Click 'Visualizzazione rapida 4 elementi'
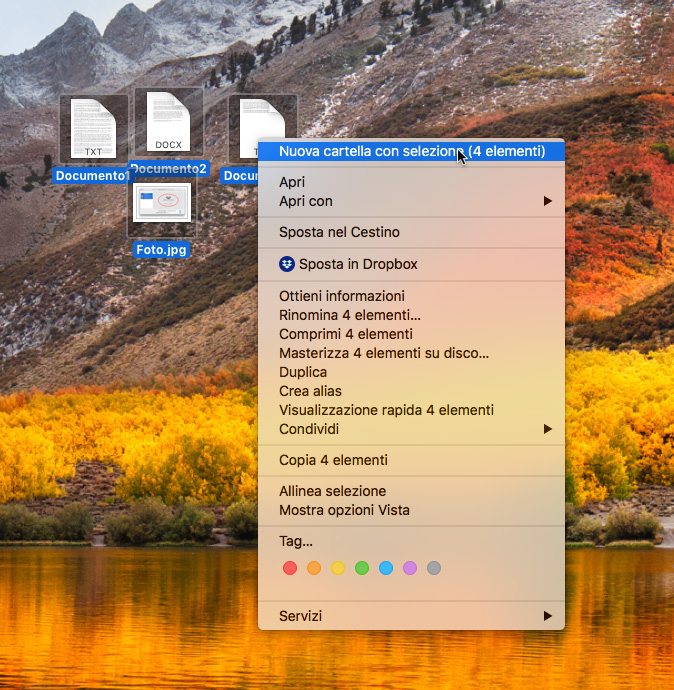Image resolution: width=674 pixels, height=690 pixels. pos(386,410)
